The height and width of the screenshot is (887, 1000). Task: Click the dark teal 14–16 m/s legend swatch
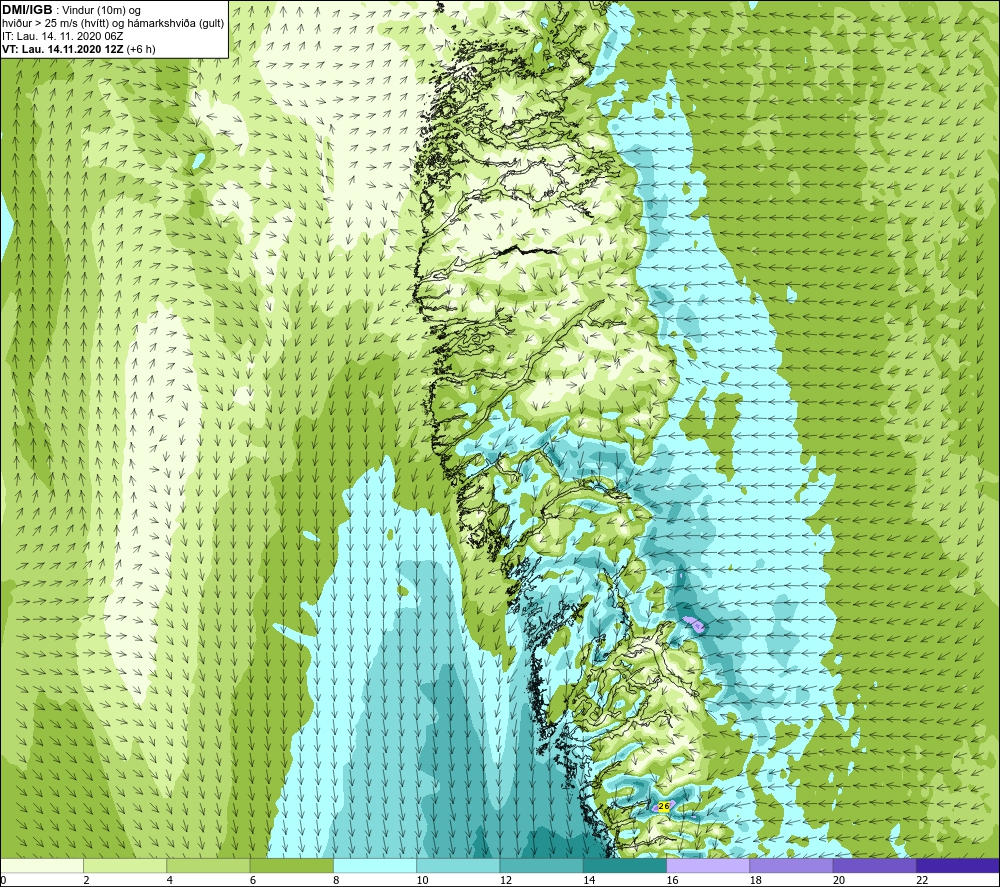point(625,865)
